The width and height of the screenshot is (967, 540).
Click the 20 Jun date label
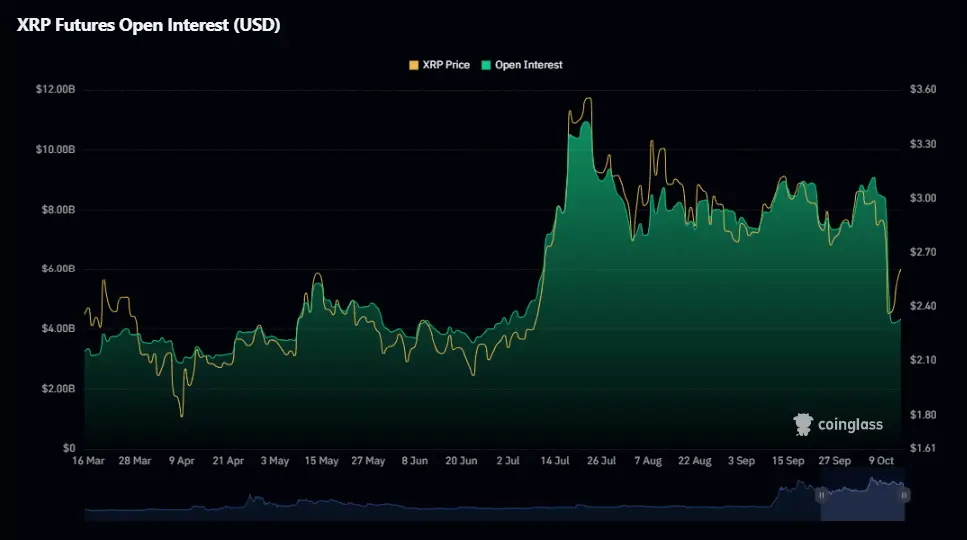point(461,460)
